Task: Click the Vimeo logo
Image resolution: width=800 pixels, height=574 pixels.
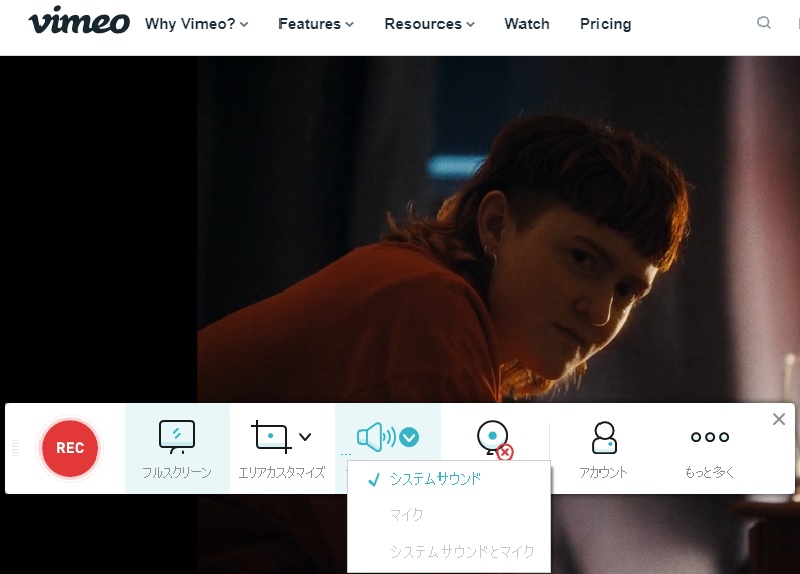Action: click(79, 22)
